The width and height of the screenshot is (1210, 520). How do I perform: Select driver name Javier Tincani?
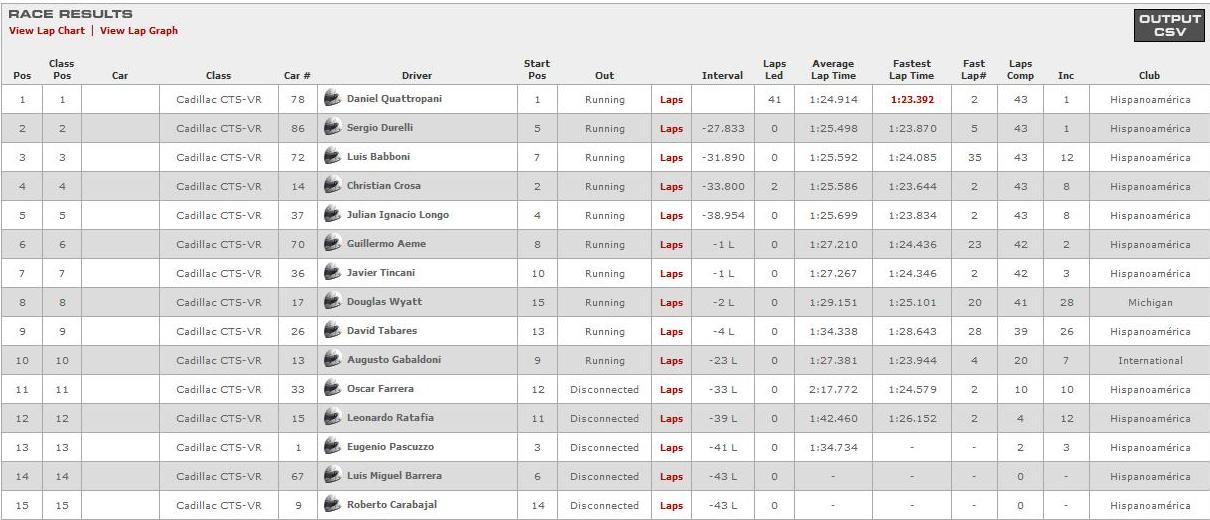point(381,273)
